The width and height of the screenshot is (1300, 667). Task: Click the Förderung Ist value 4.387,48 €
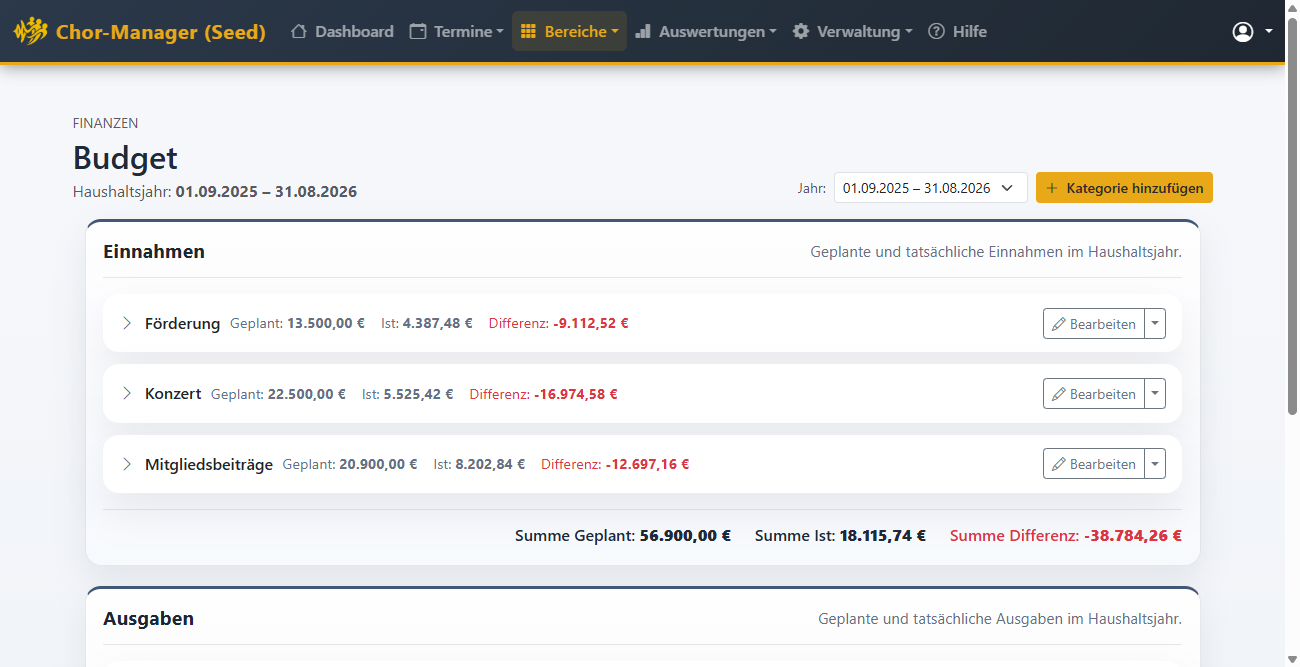point(438,323)
